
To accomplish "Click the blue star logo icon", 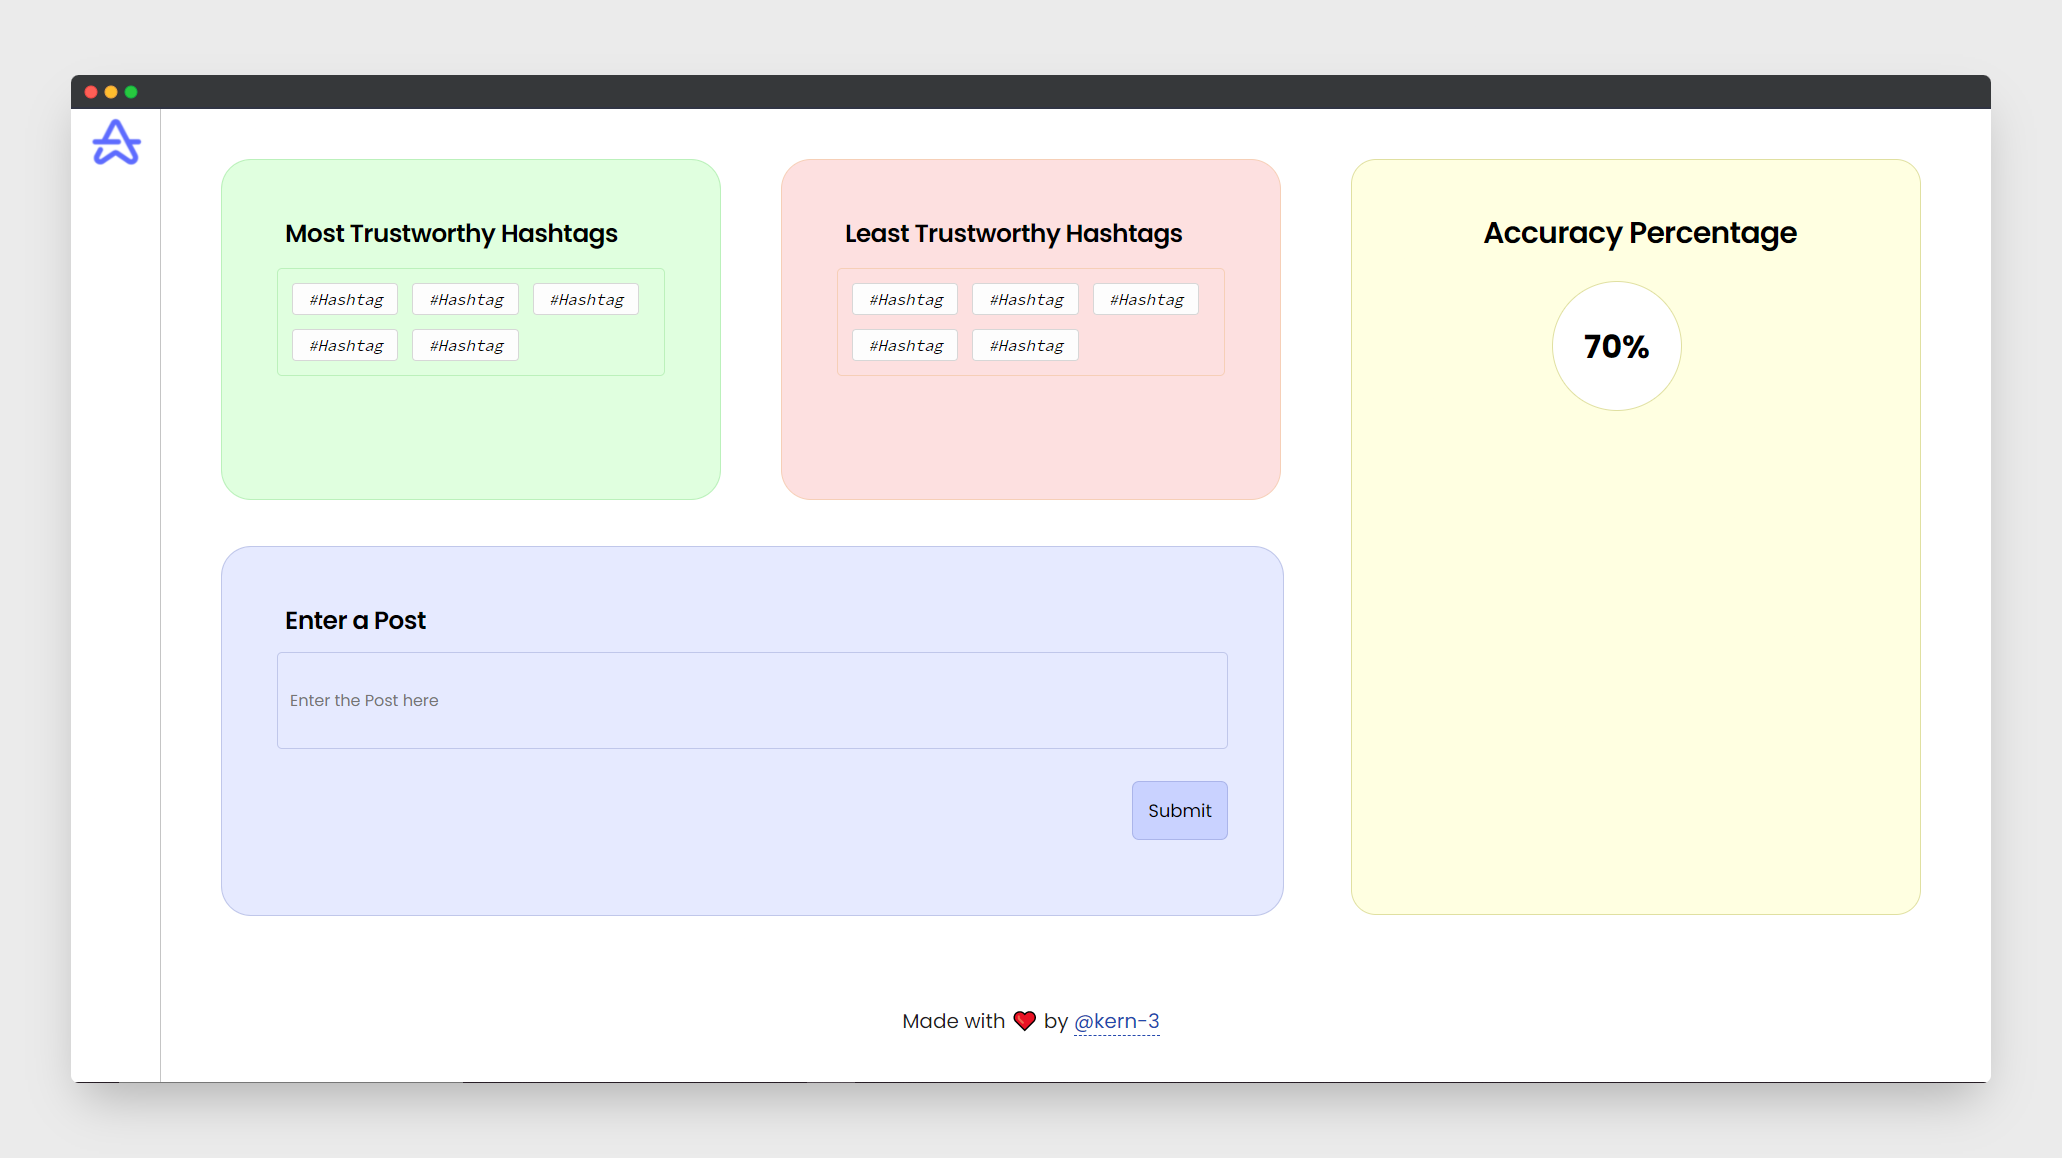I will (116, 142).
